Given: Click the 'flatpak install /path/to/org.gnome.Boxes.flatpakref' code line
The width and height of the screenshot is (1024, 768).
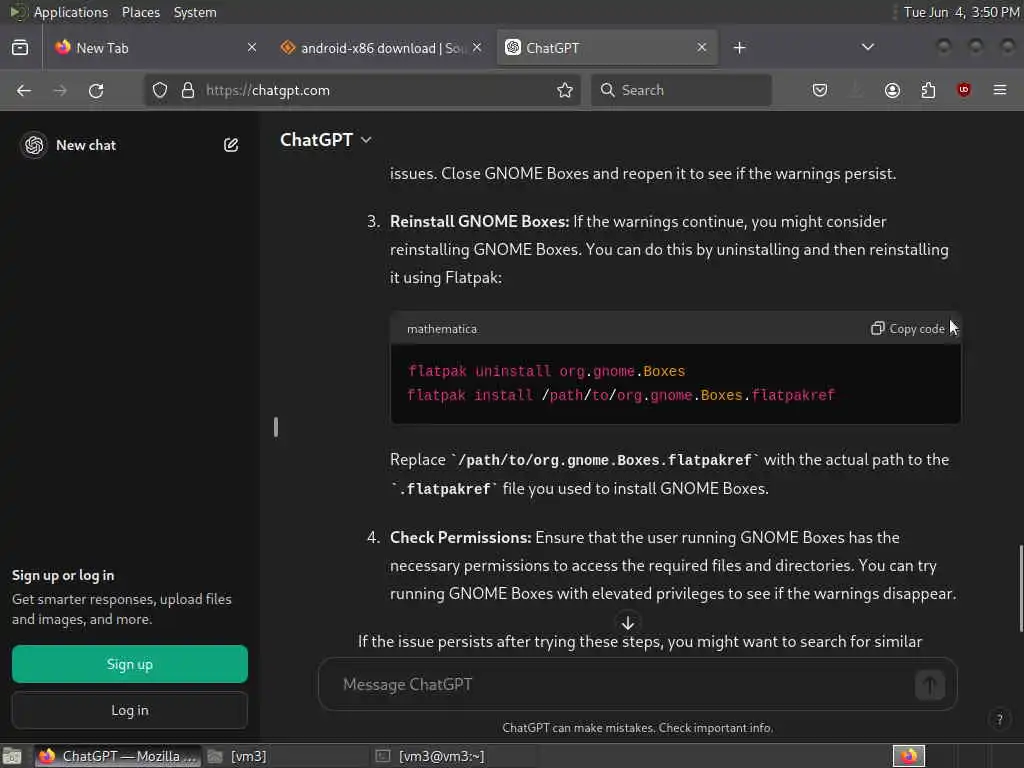Looking at the screenshot, I should pyautogui.click(x=621, y=395).
